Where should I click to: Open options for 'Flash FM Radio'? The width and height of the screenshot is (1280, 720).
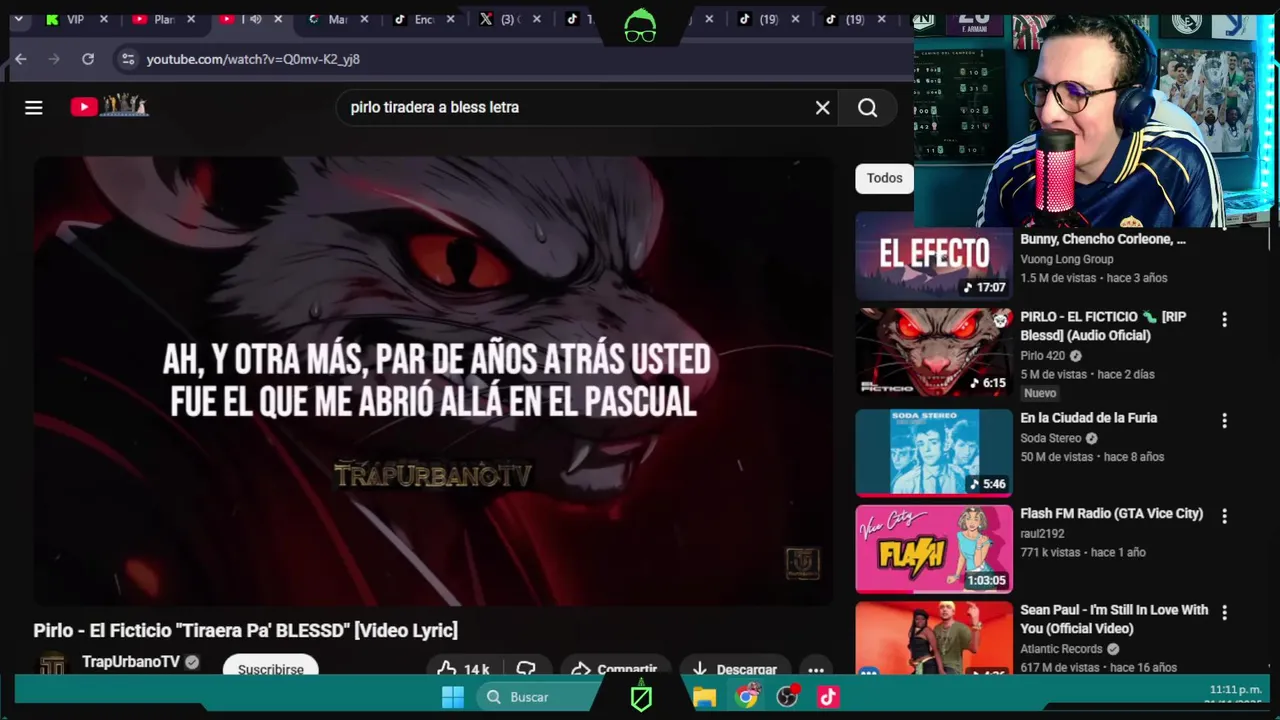(1224, 516)
